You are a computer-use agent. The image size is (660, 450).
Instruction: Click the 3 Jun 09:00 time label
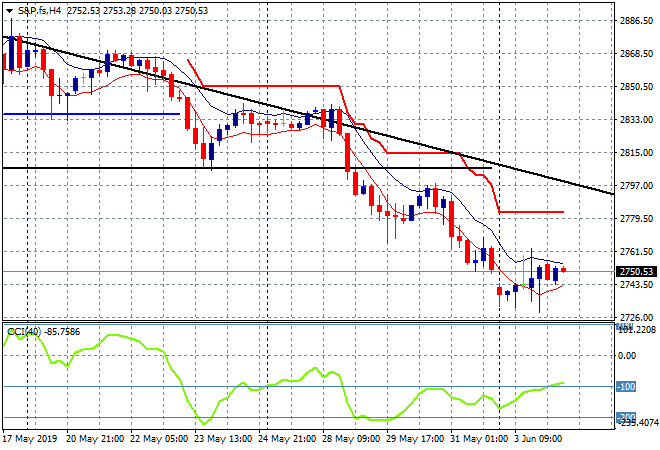point(538,439)
